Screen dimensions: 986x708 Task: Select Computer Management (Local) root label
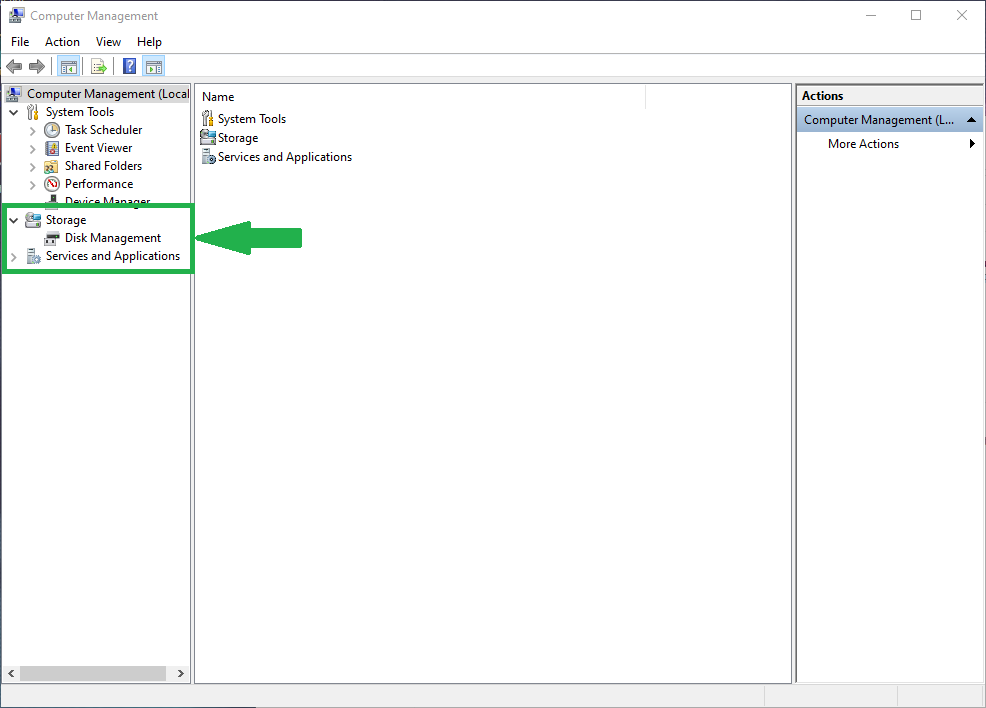point(108,94)
